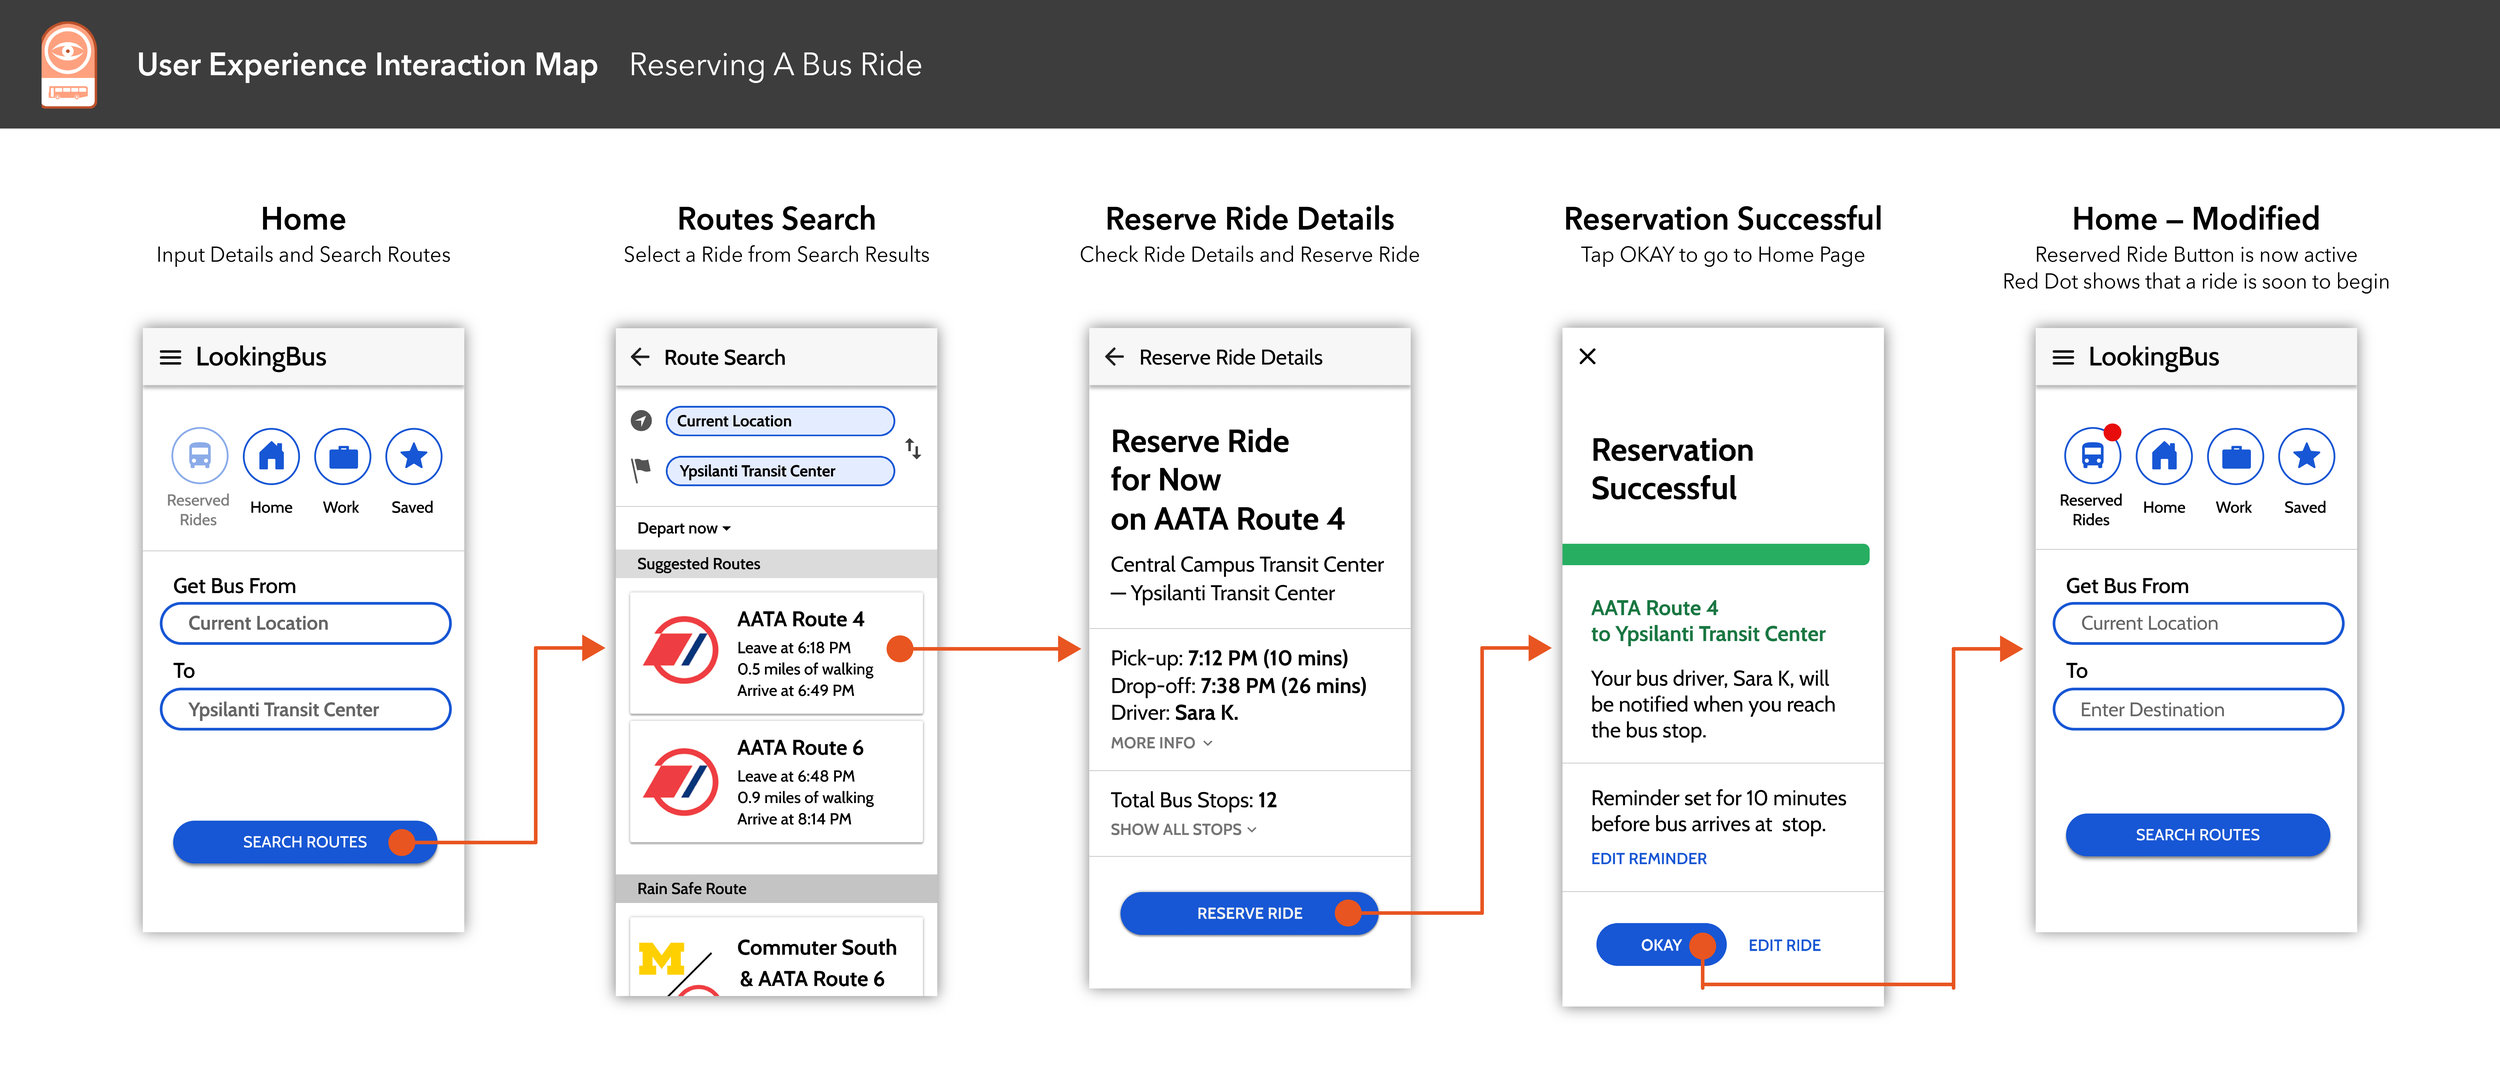Open hamburger menu on first Home screen
This screenshot has height=1071, width=2500.
point(170,357)
